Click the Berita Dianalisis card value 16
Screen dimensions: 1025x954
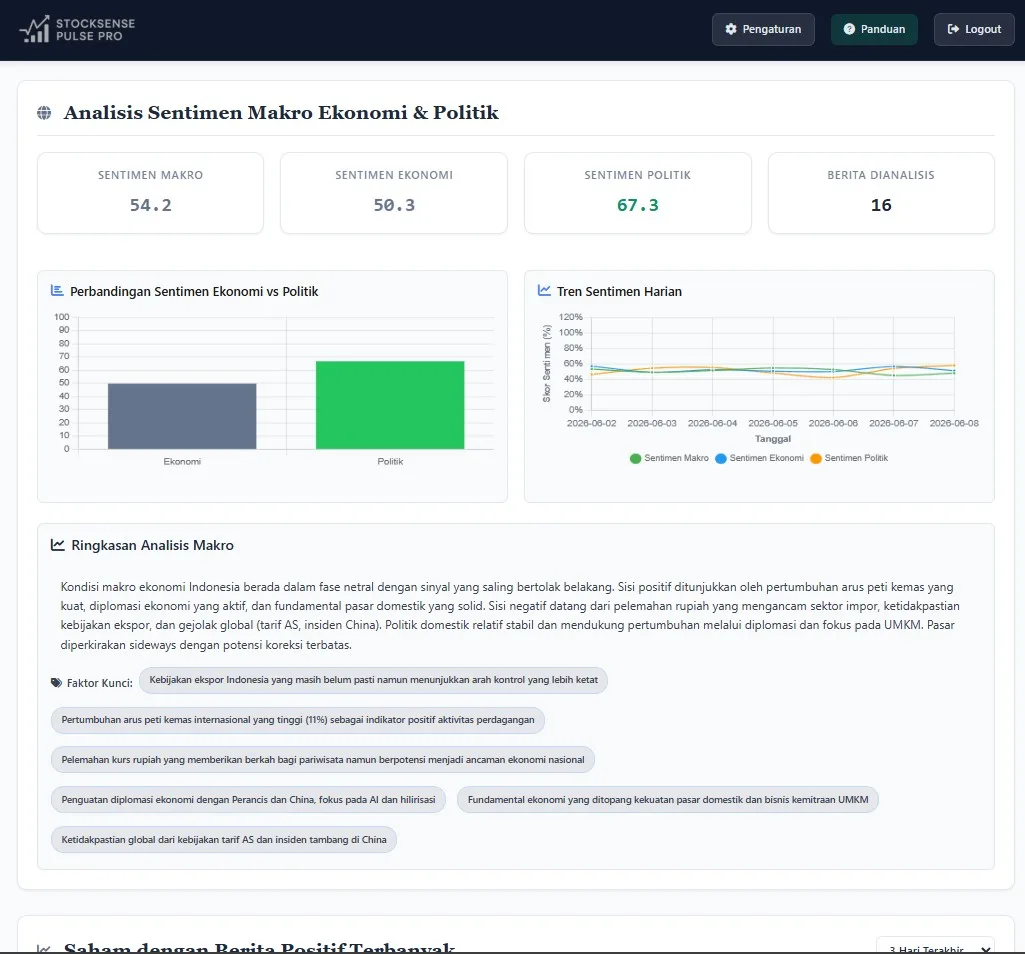point(881,205)
